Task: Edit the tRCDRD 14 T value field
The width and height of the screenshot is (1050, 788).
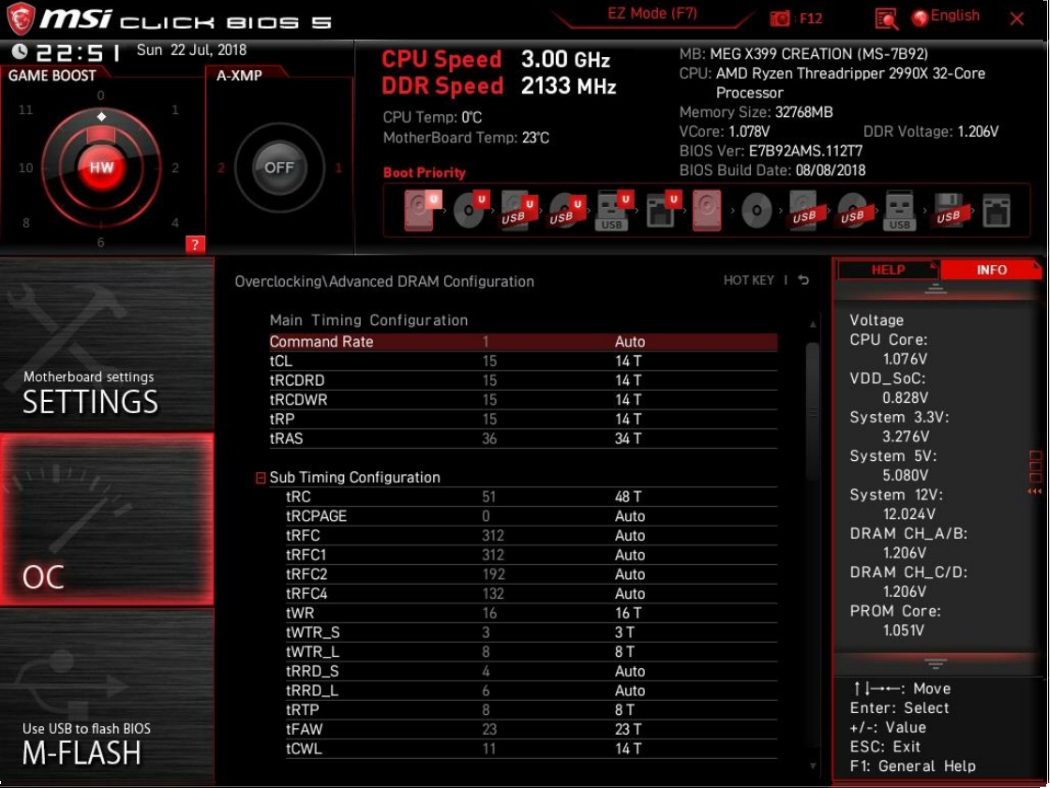Action: coord(628,380)
